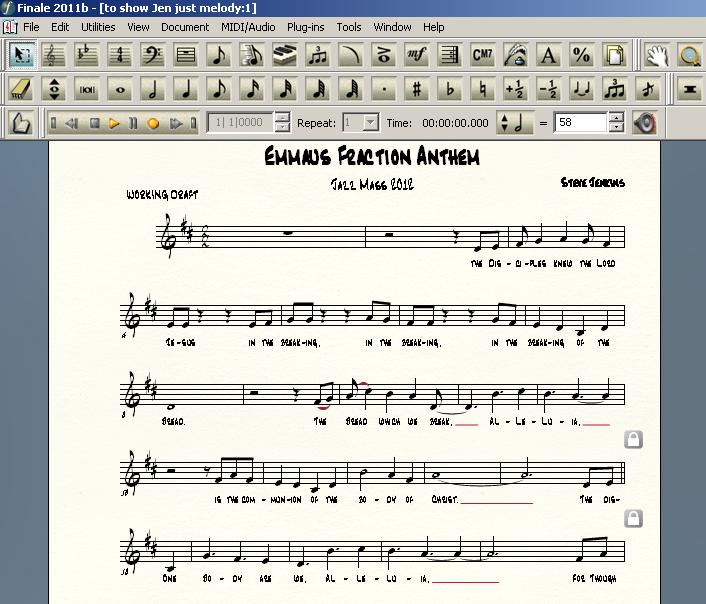Select the Repeat tool
This screenshot has height=604, width=706.
[x=449, y=55]
